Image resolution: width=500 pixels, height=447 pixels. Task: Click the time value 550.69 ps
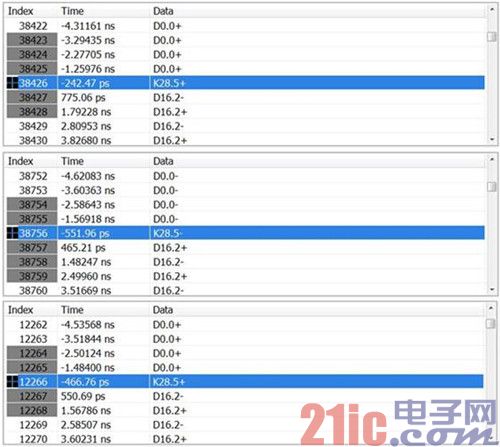pyautogui.click(x=83, y=396)
